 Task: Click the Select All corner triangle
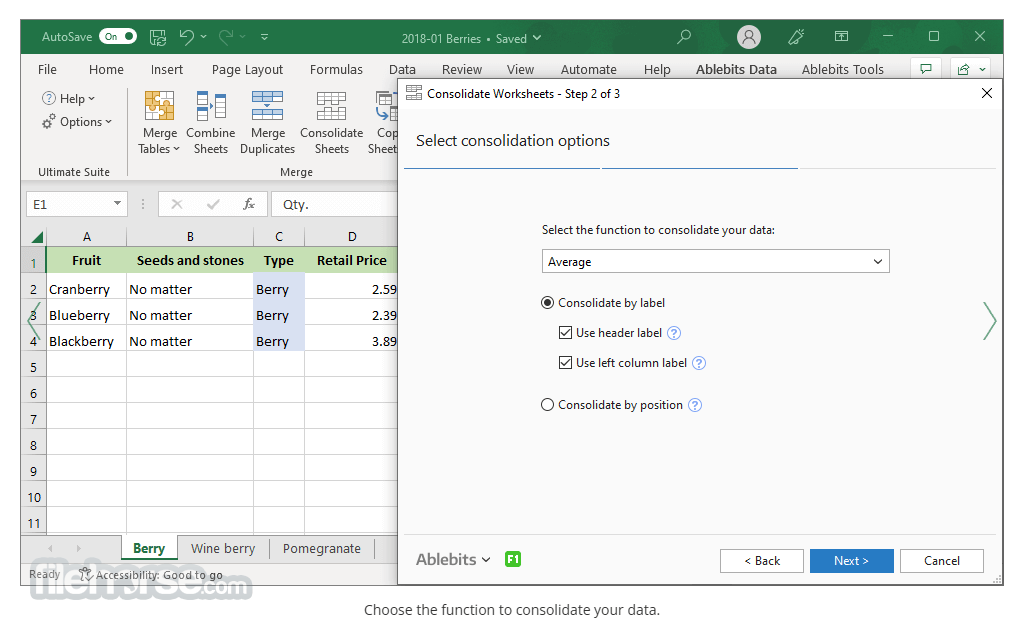(37, 237)
